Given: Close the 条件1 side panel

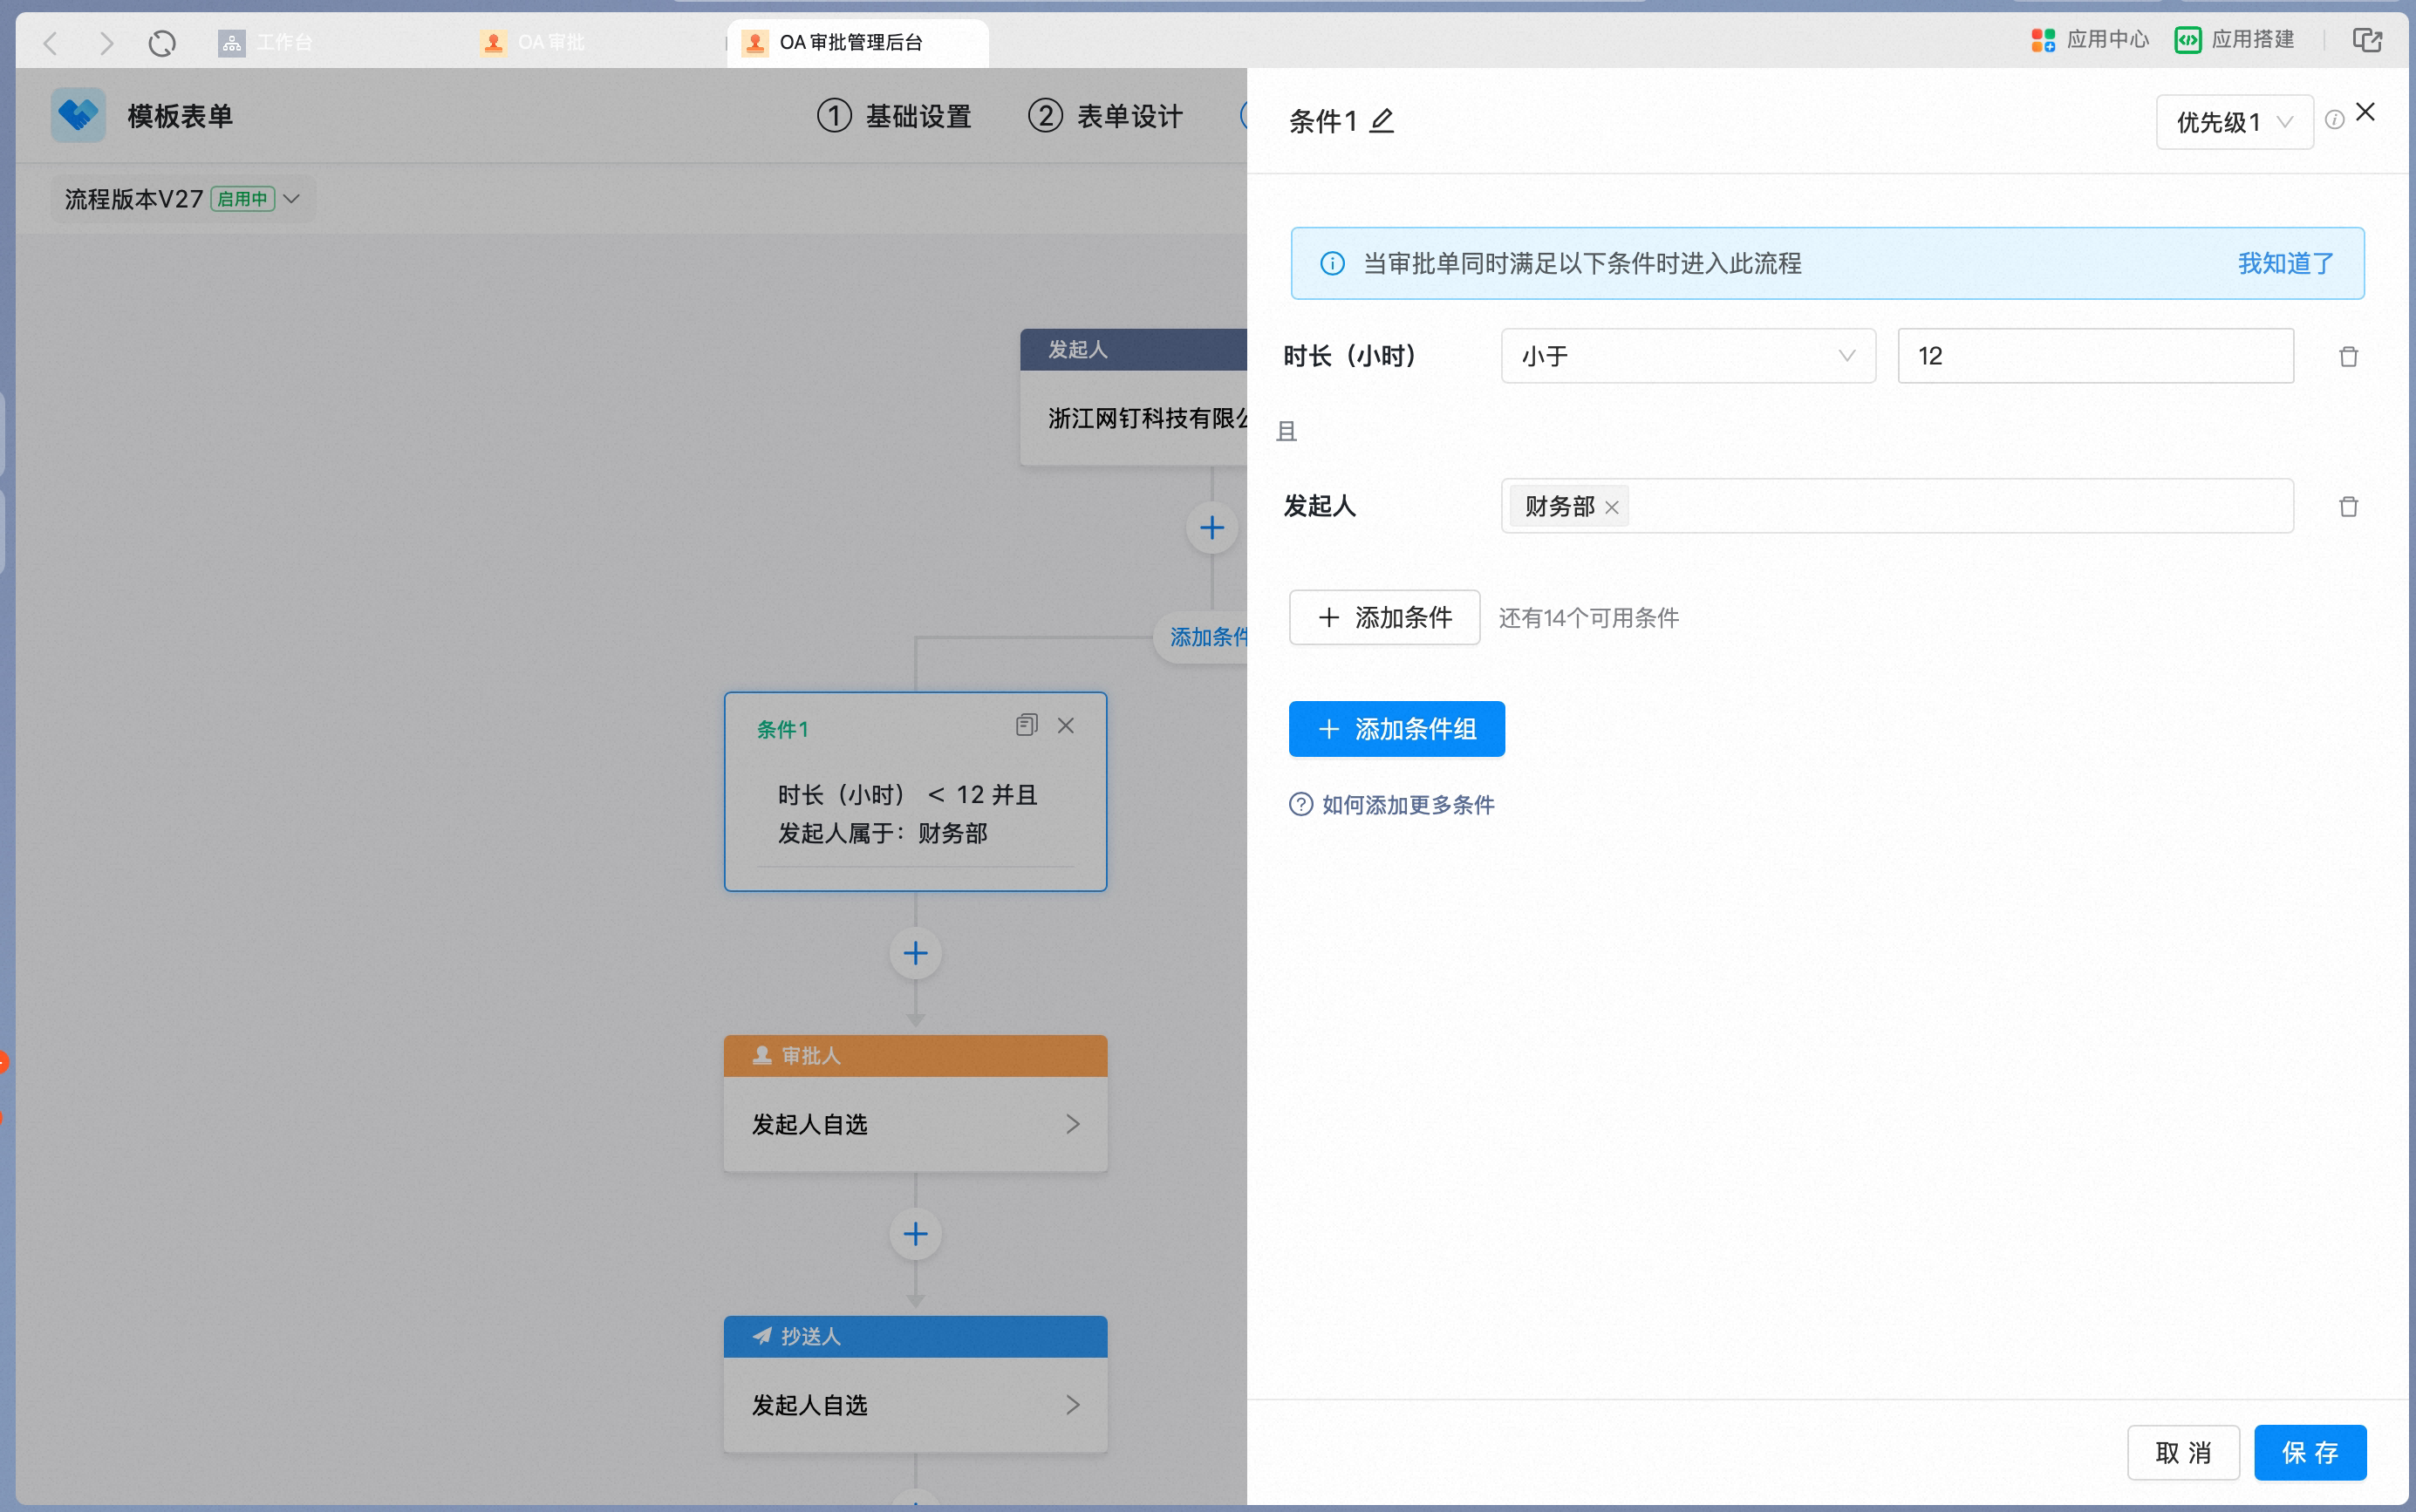Looking at the screenshot, I should 2366,112.
